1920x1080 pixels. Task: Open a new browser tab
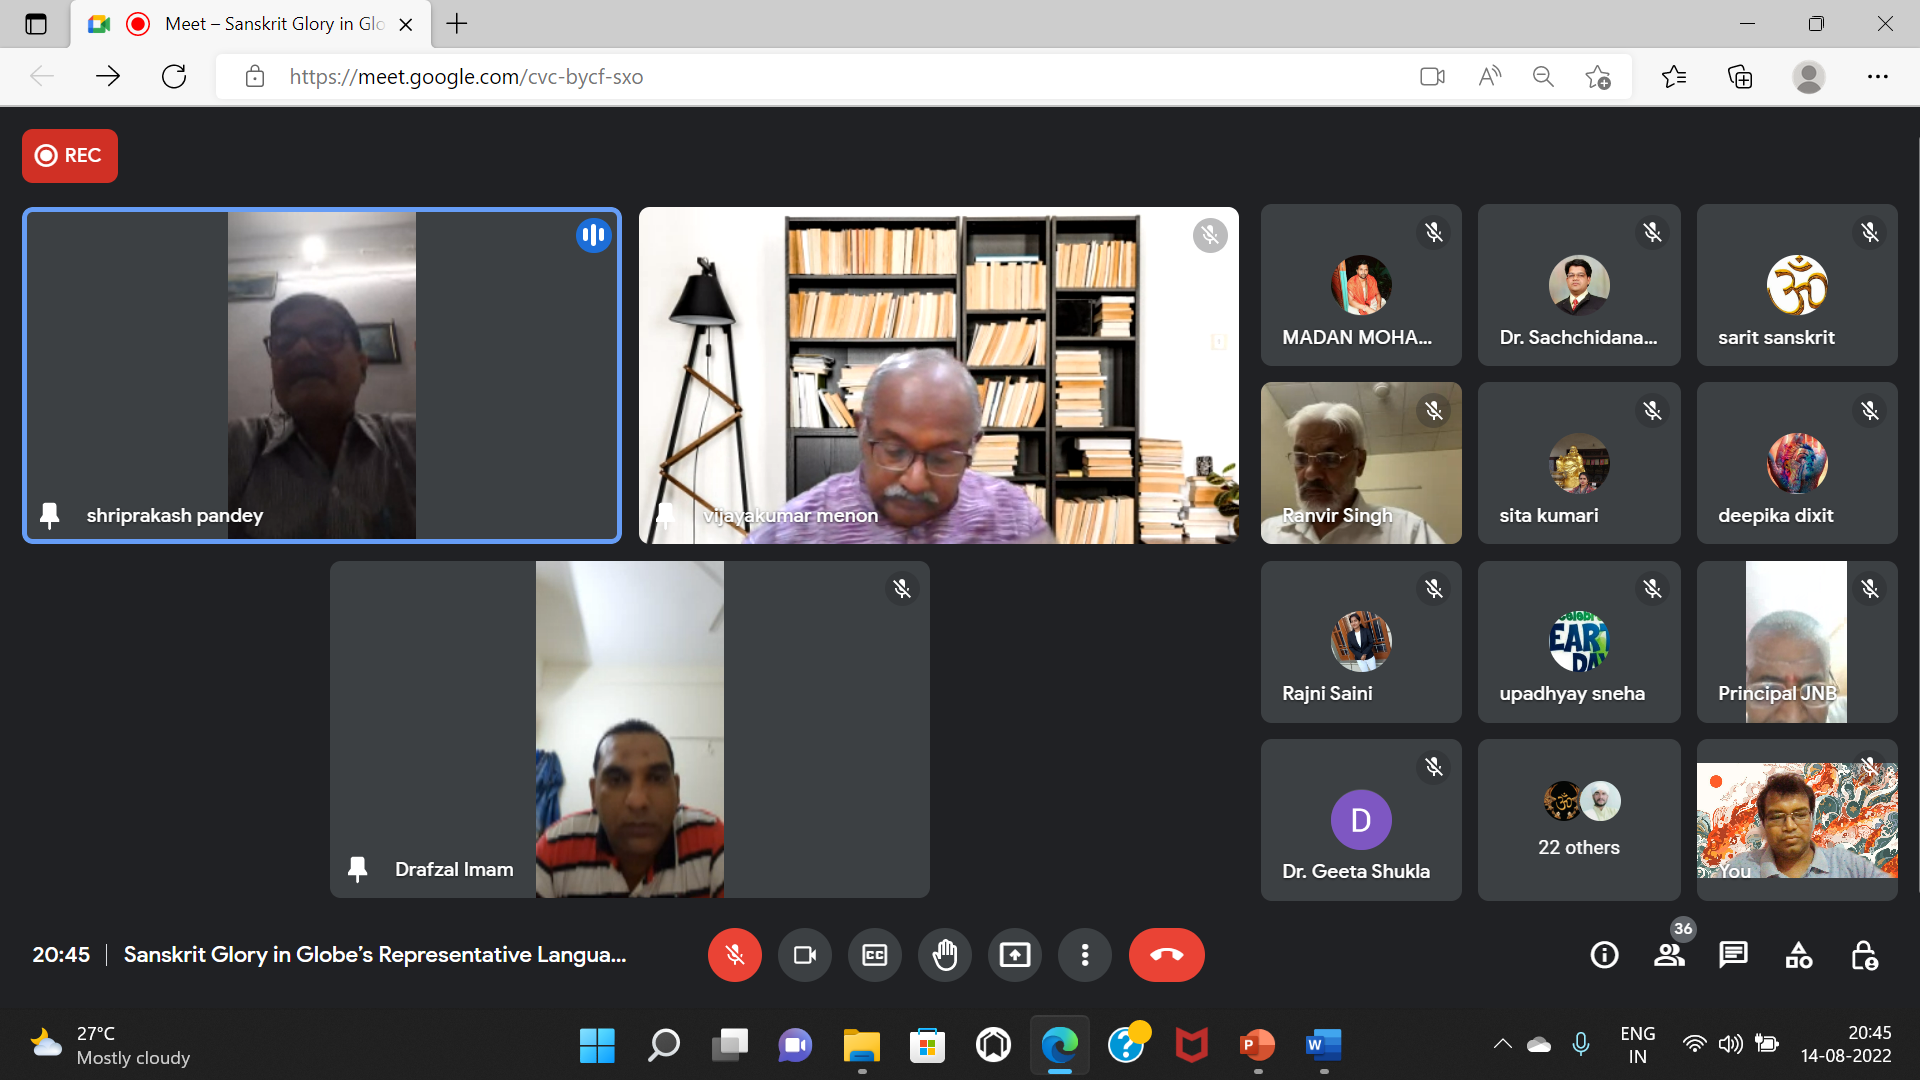[457, 24]
